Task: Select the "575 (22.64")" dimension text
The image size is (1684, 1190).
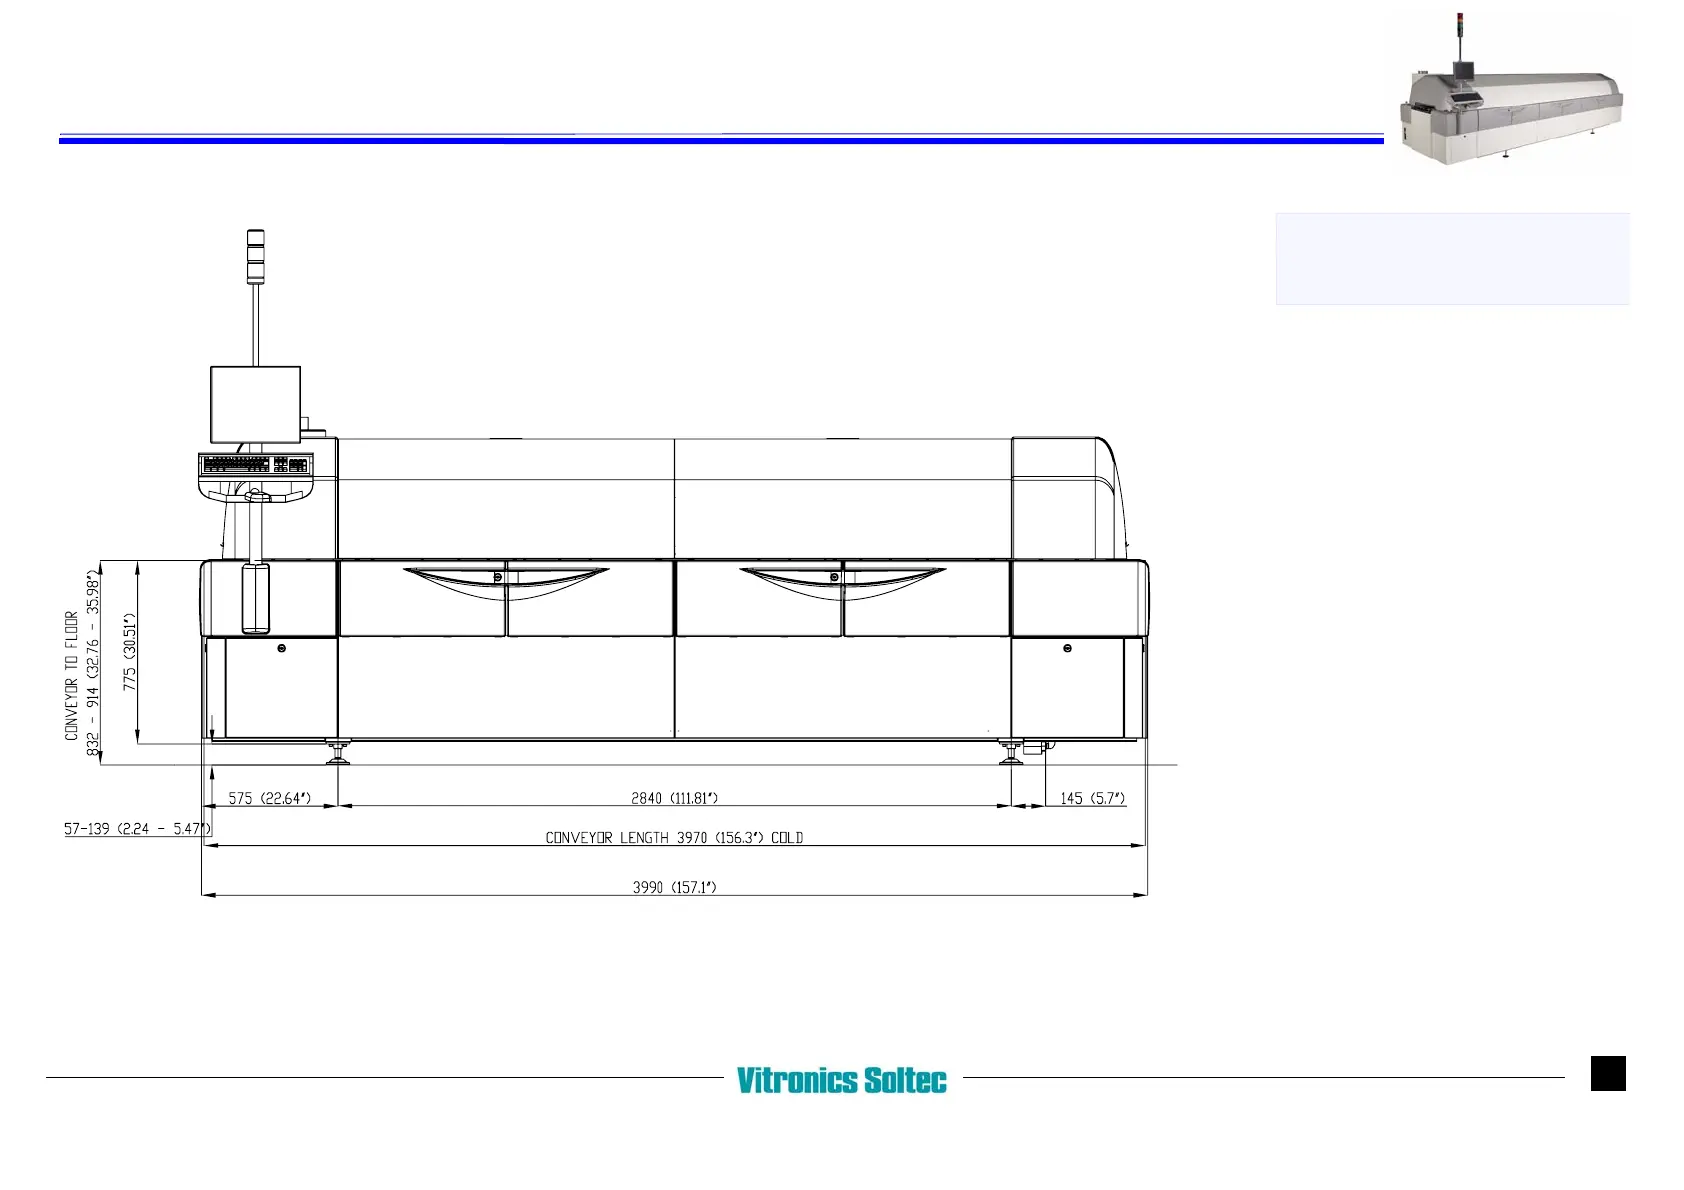Action: coord(270,798)
